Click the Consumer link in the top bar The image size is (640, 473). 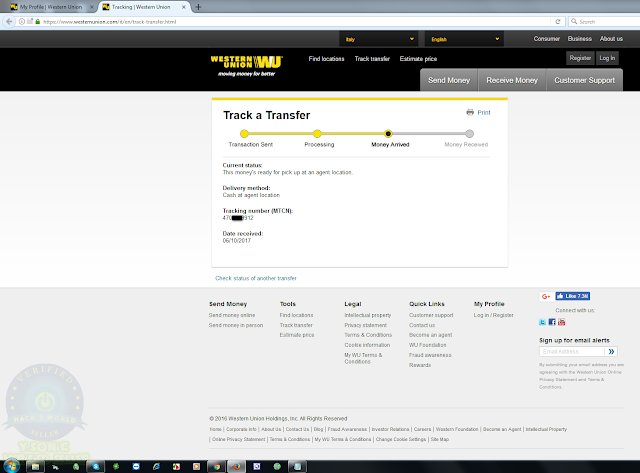point(547,39)
